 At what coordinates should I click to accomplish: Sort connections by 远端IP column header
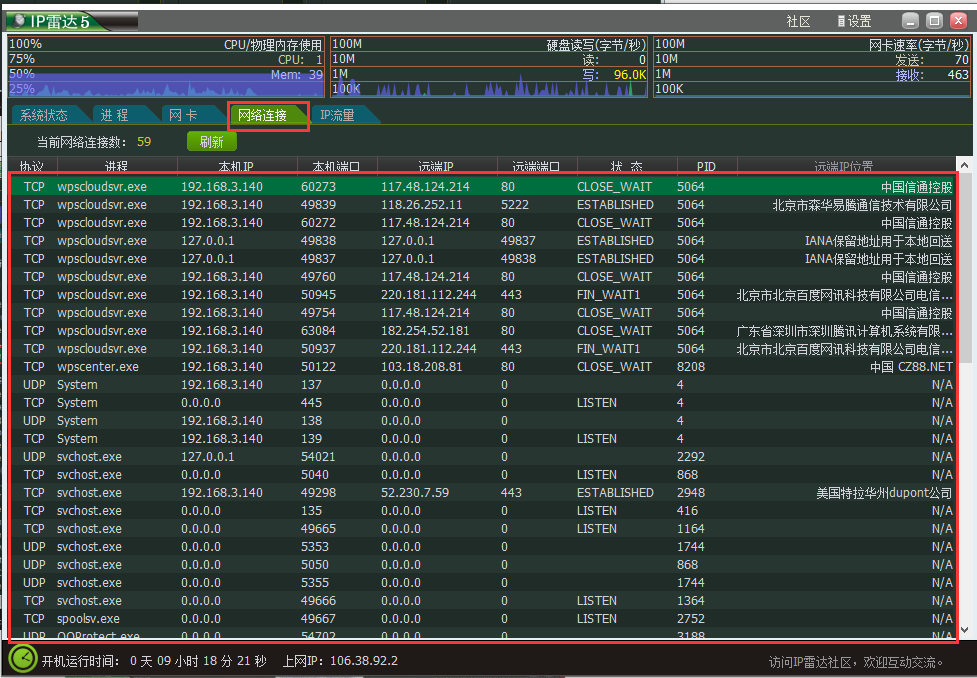pos(435,166)
